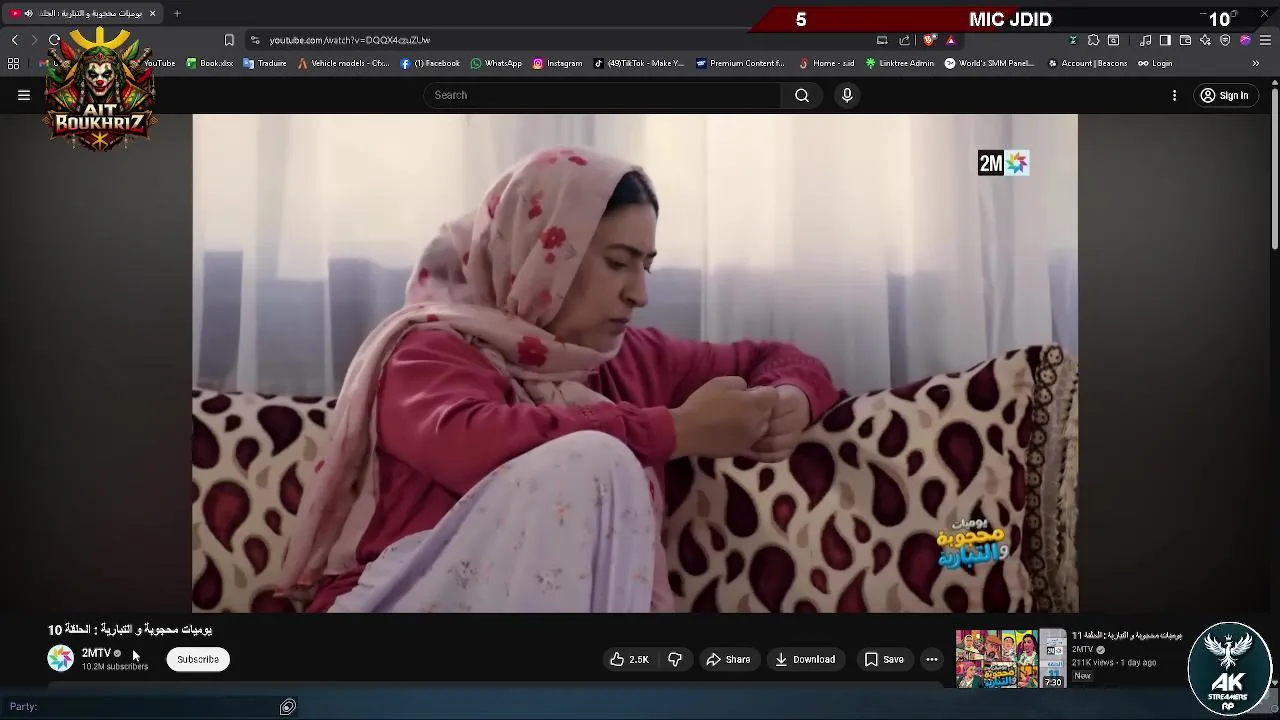Open the apps grid icon in bookmarks bar
Image resolution: width=1280 pixels, height=720 pixels.
pos(13,63)
